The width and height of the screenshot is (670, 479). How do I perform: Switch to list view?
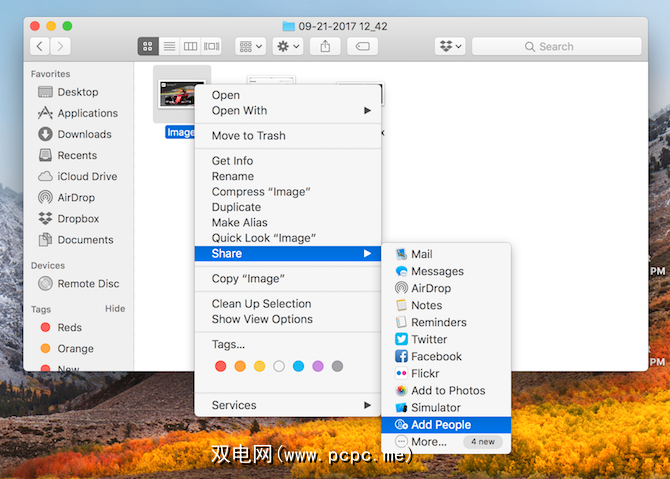coord(169,46)
